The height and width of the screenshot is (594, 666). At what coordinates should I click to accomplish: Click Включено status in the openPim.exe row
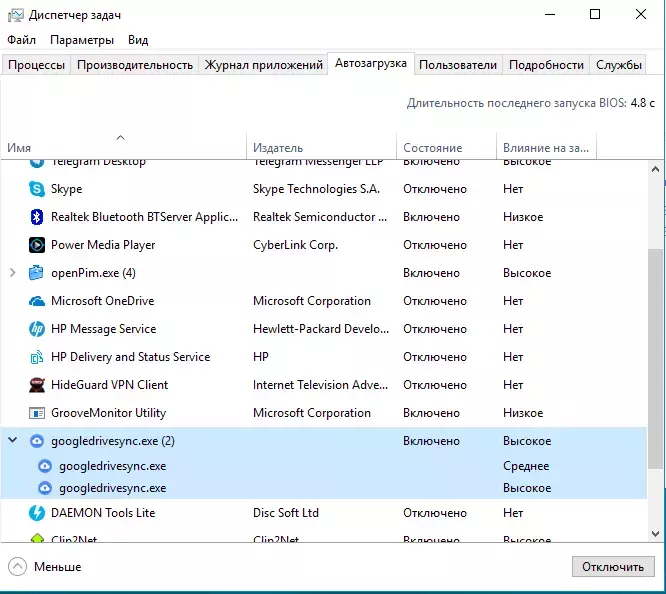pyautogui.click(x=431, y=273)
